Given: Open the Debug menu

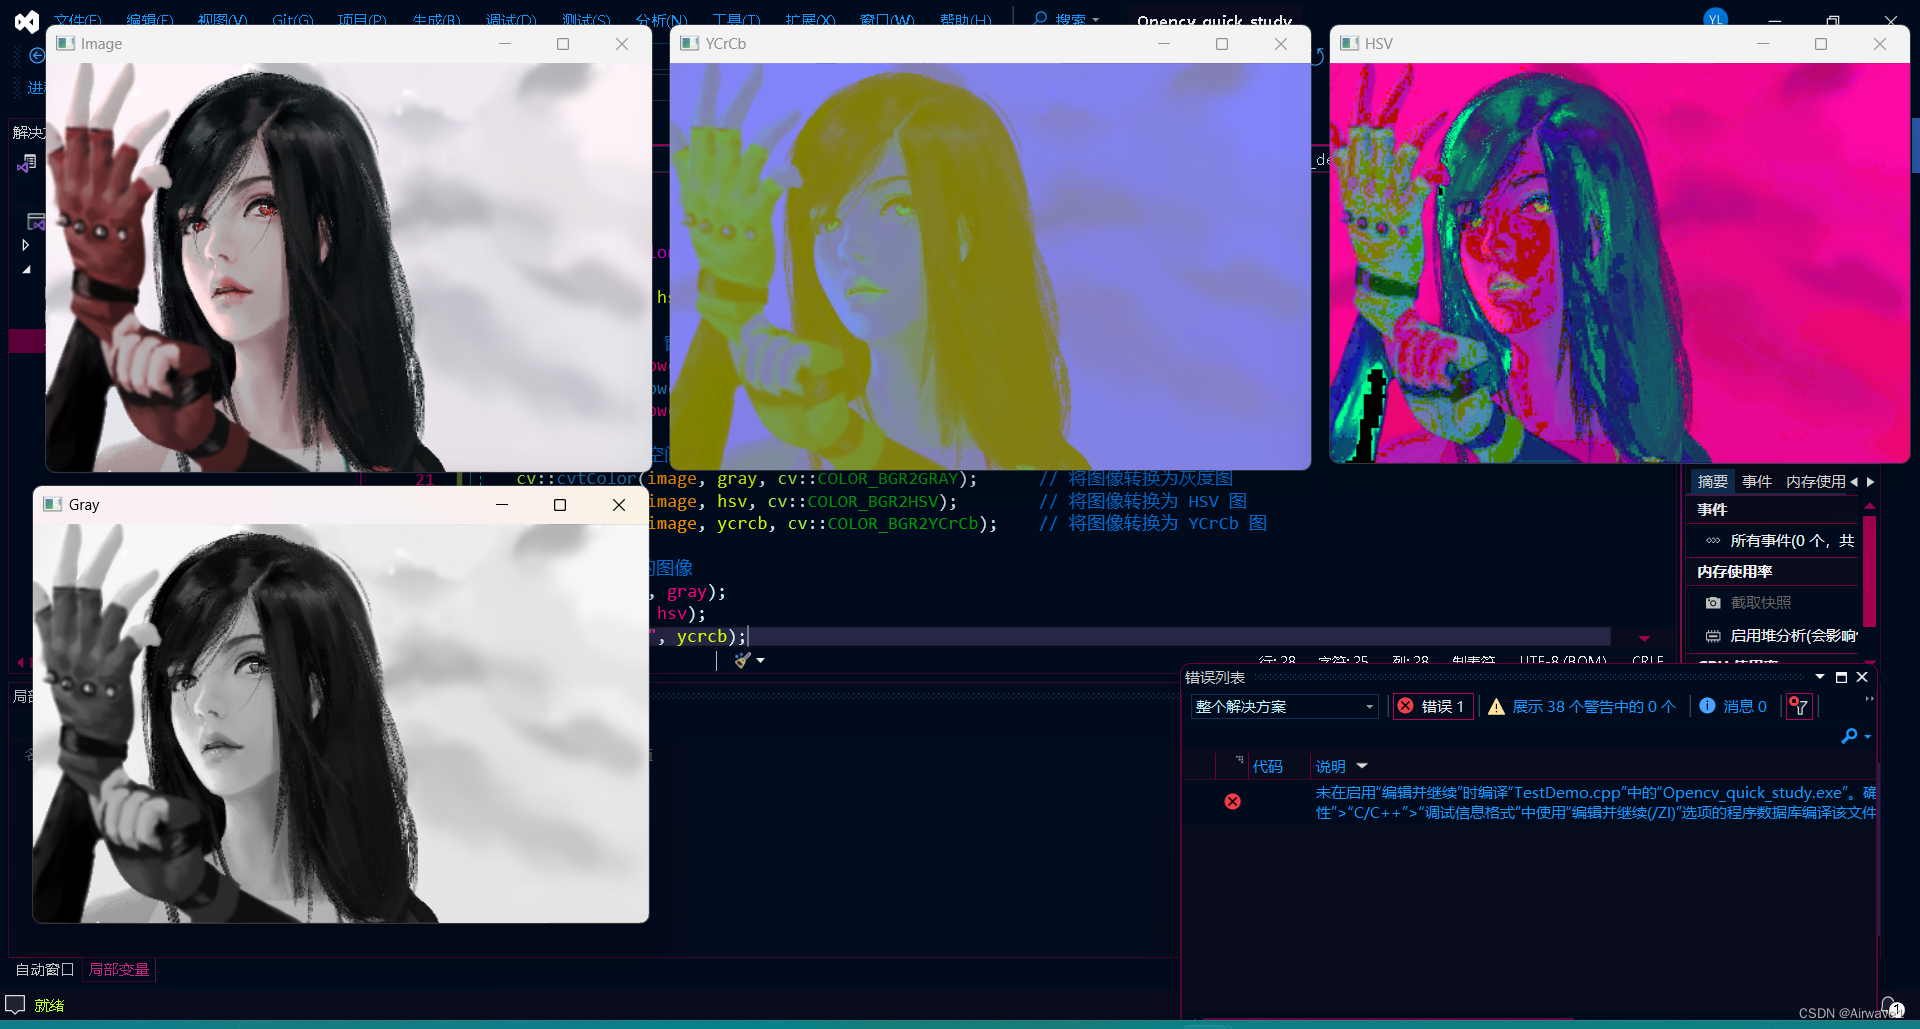Looking at the screenshot, I should coord(511,21).
